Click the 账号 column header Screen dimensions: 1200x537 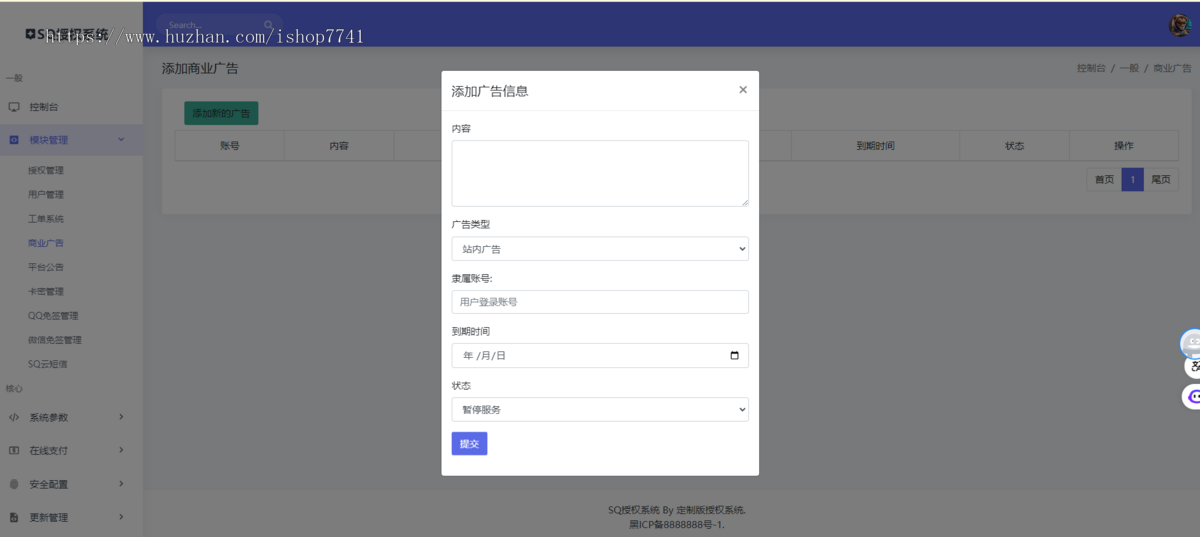230,146
